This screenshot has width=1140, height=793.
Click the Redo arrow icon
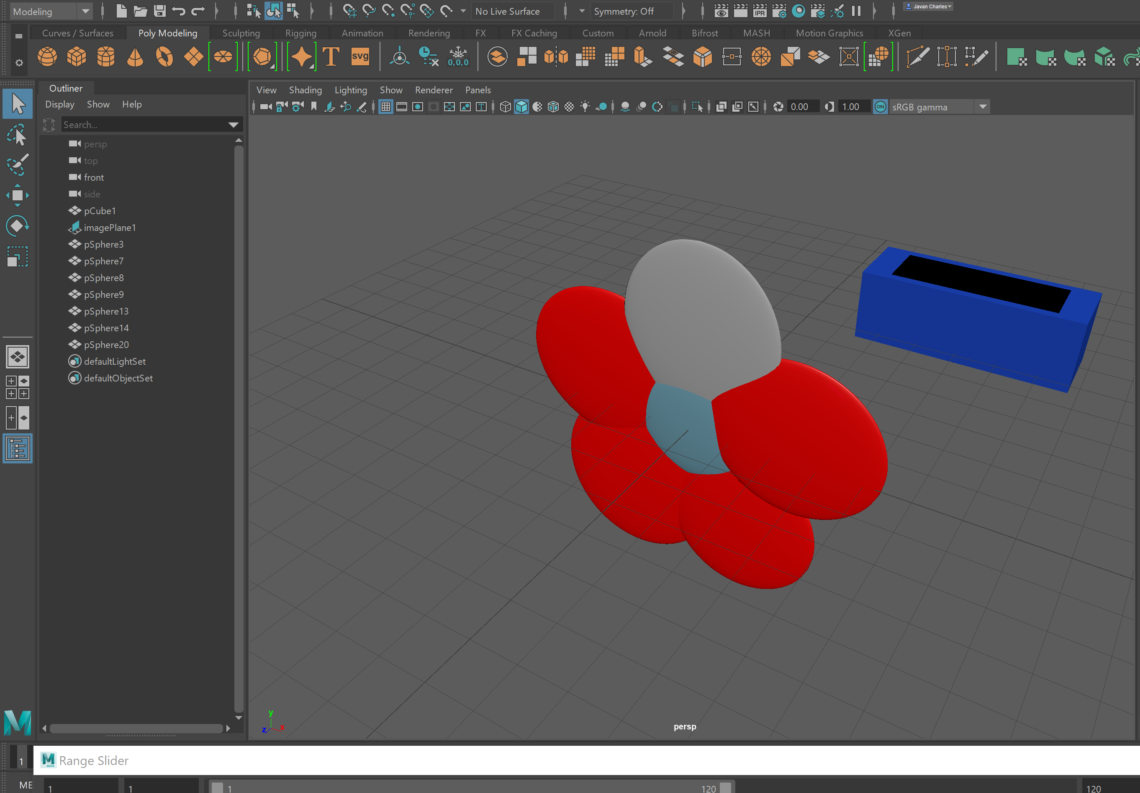pyautogui.click(x=197, y=11)
